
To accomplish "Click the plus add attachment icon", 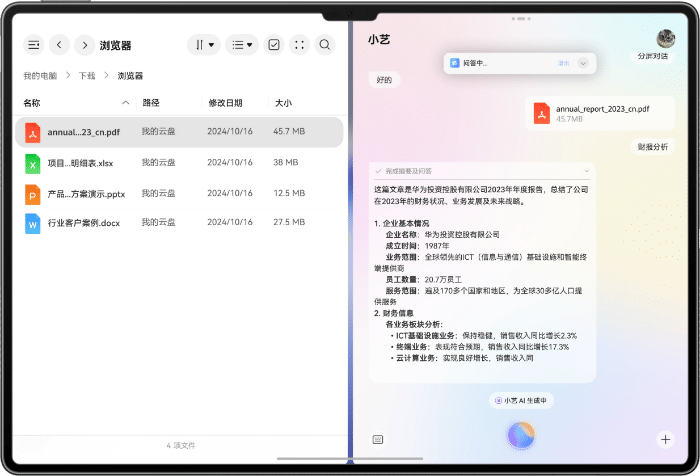I will click(x=665, y=439).
